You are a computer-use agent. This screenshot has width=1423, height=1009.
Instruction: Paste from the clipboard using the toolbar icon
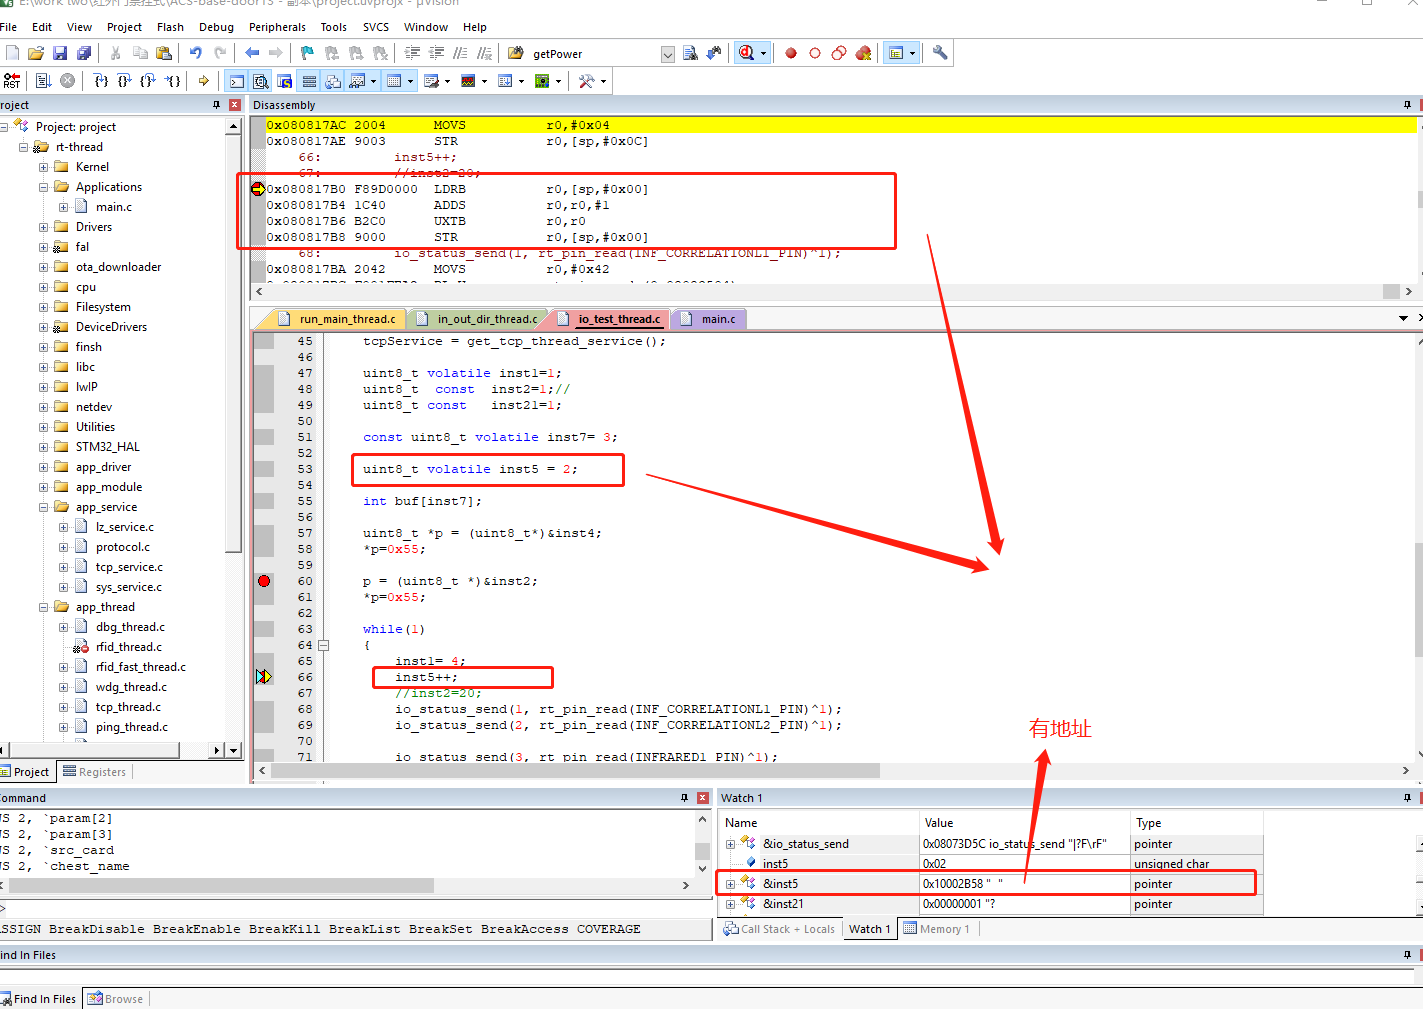click(x=164, y=53)
